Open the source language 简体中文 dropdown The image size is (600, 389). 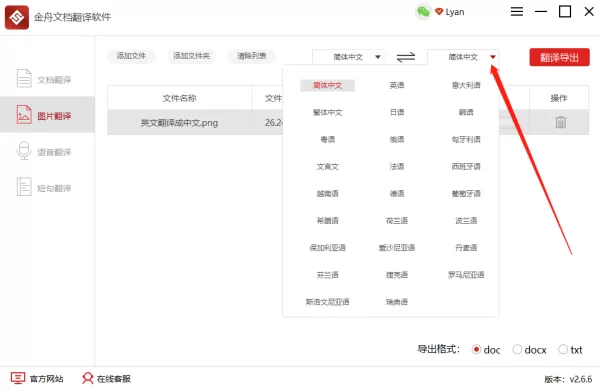click(x=348, y=57)
